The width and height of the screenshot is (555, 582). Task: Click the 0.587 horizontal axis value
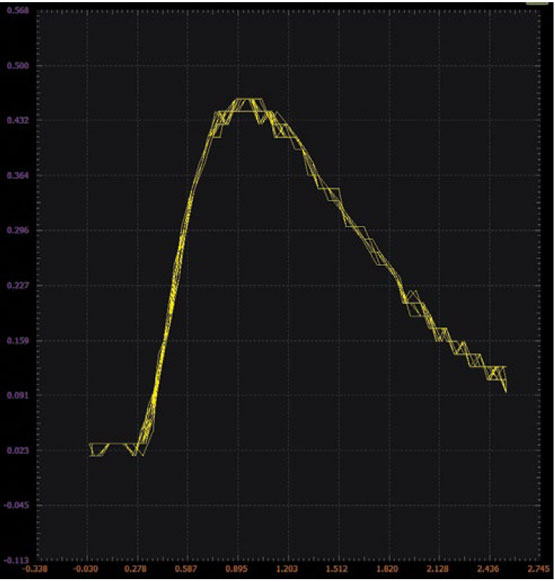tap(187, 569)
